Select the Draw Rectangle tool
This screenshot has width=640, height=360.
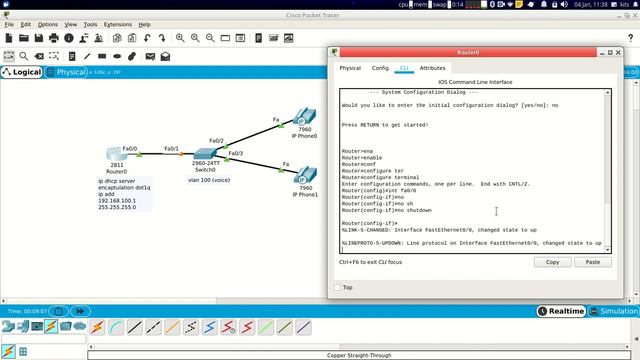click(102, 56)
